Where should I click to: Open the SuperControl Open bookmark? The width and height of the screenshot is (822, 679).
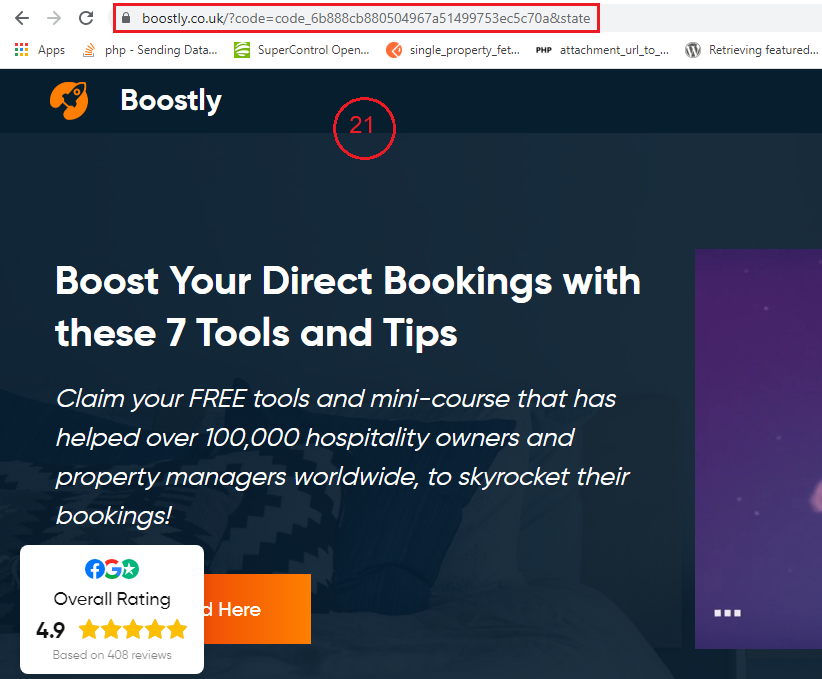[313, 50]
